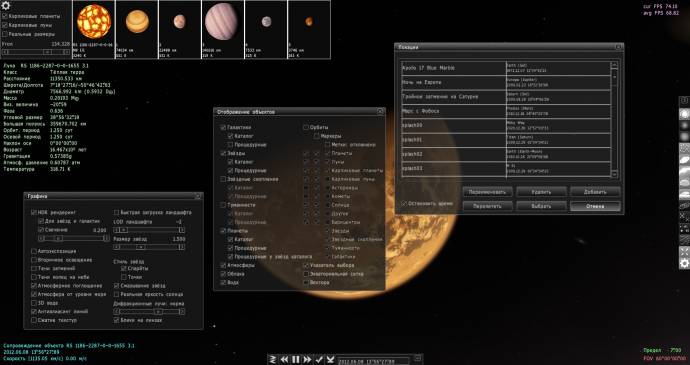This screenshot has height=365, width=690.
Task: Enable Экваториальная сетка checkbox
Action: [306, 274]
